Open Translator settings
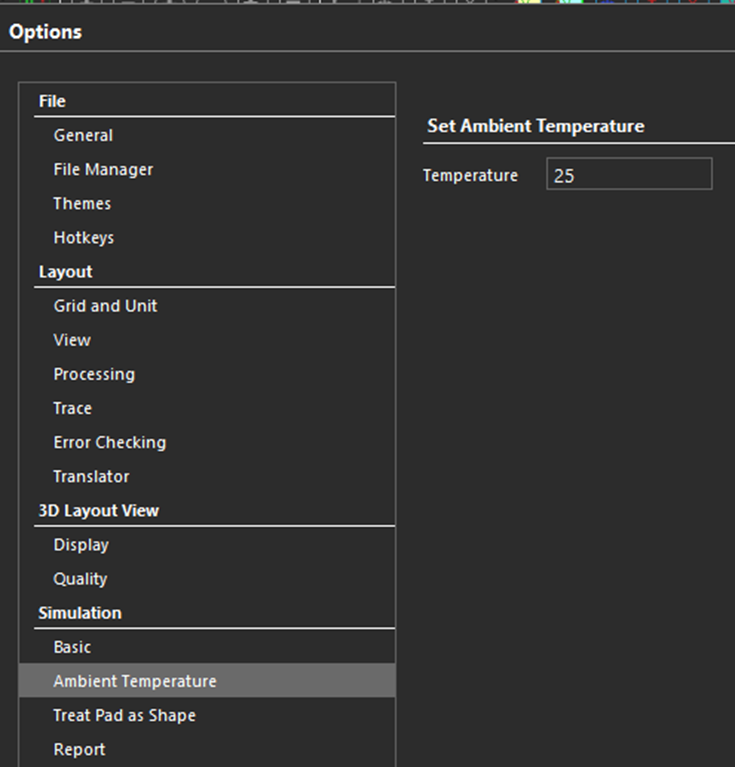 point(207,476)
